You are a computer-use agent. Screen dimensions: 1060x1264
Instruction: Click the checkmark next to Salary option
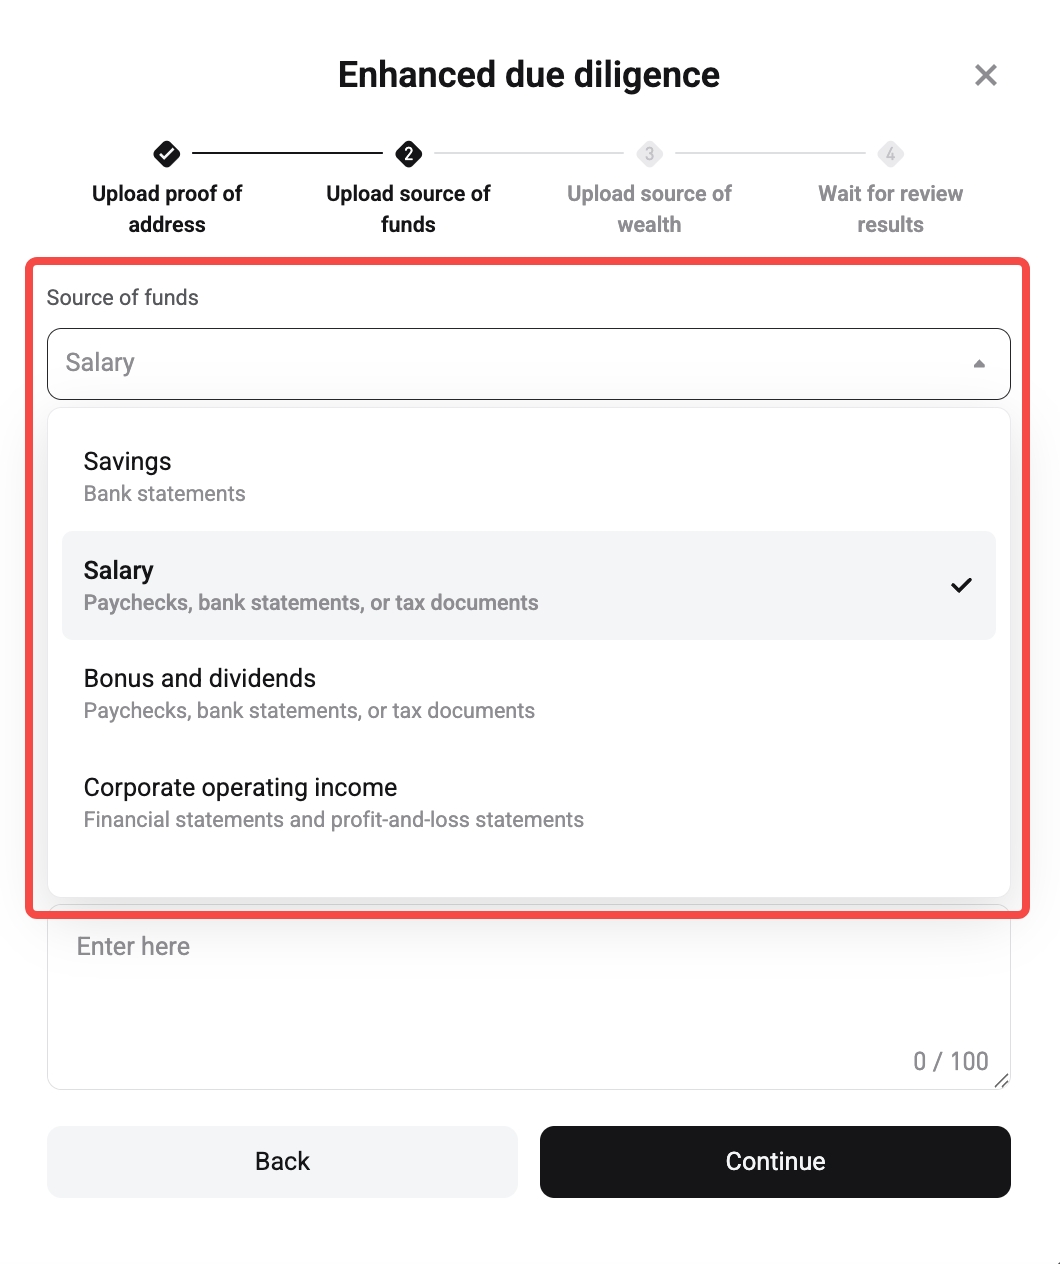pyautogui.click(x=962, y=585)
